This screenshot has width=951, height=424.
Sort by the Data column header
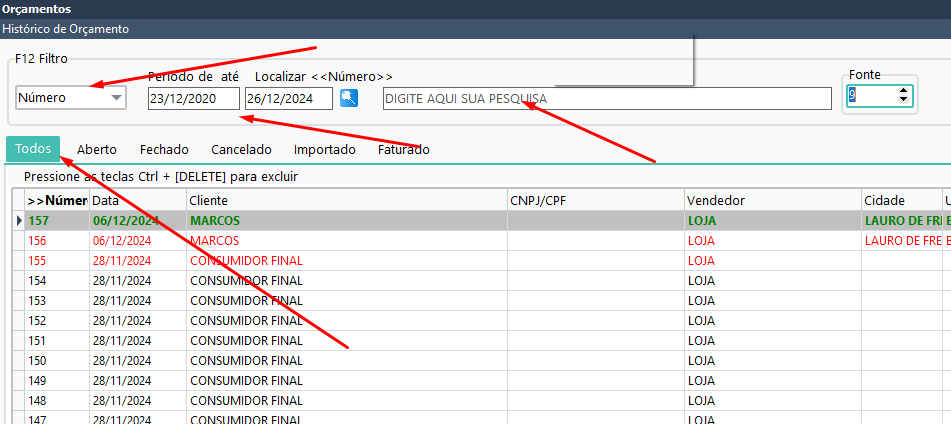[x=138, y=200]
